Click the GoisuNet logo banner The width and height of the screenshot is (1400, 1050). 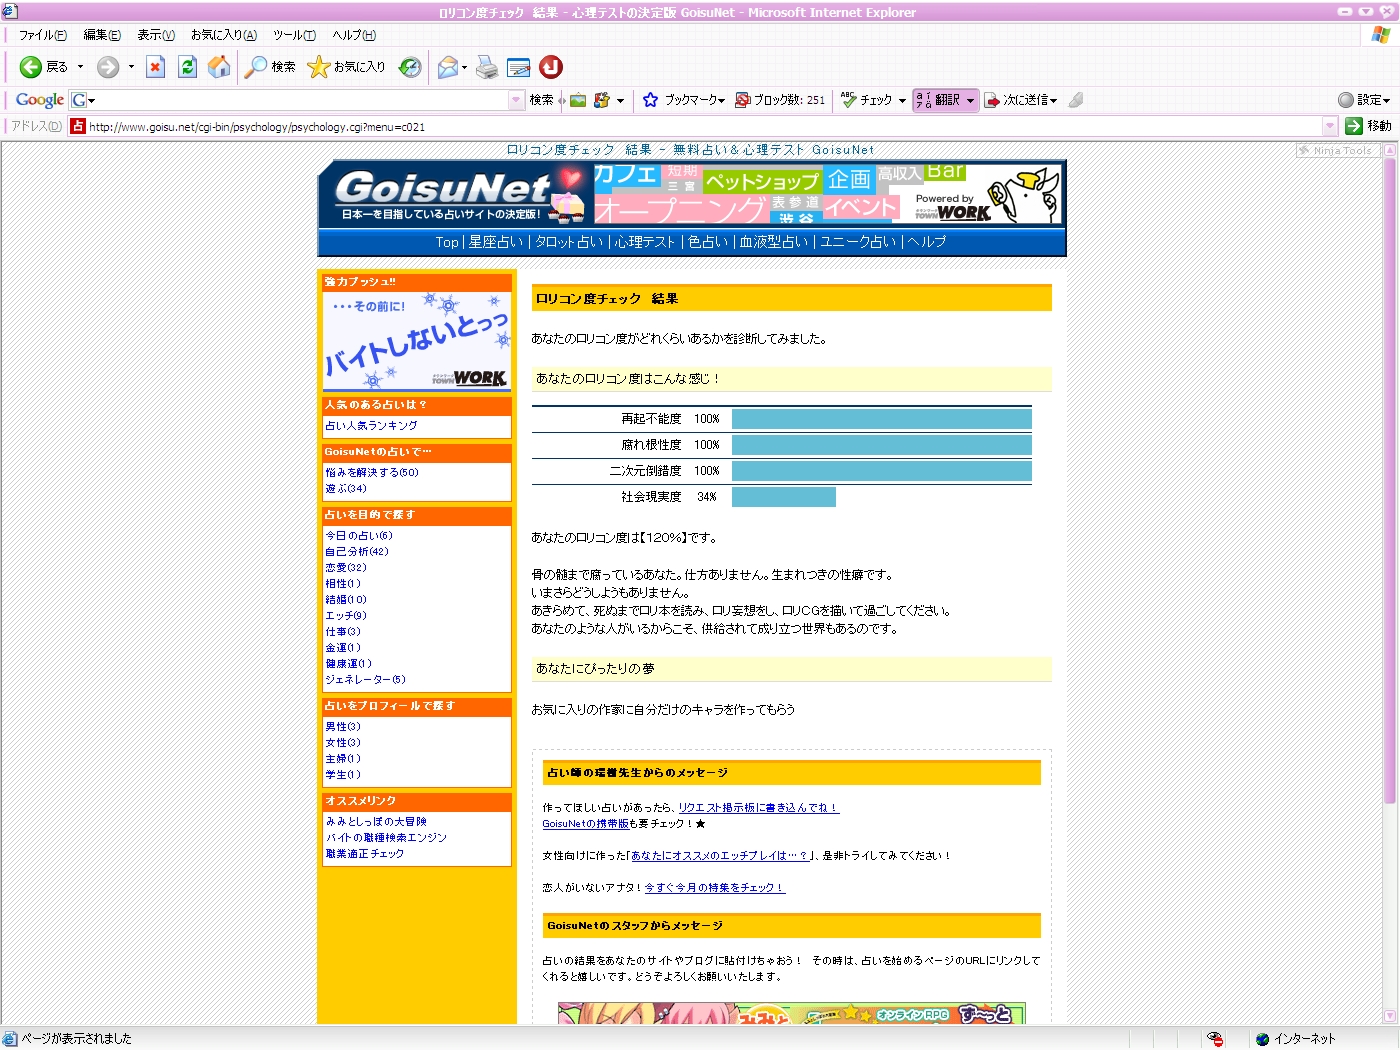coord(455,194)
